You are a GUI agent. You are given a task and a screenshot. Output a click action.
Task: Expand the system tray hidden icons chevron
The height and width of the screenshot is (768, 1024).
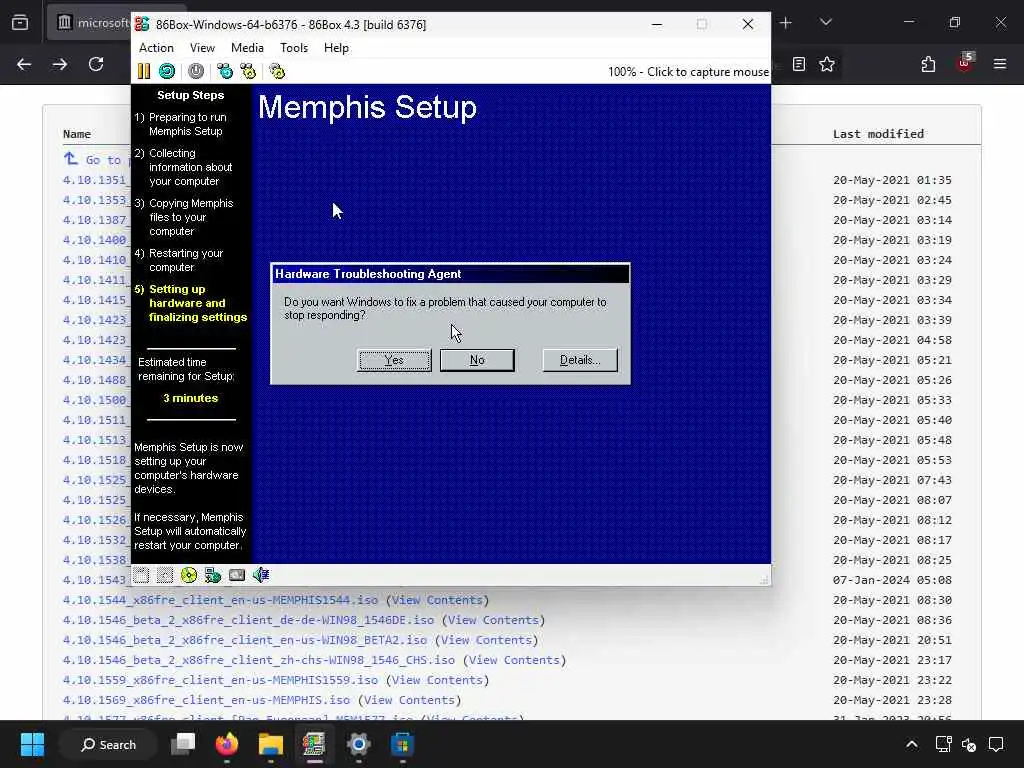coord(912,744)
